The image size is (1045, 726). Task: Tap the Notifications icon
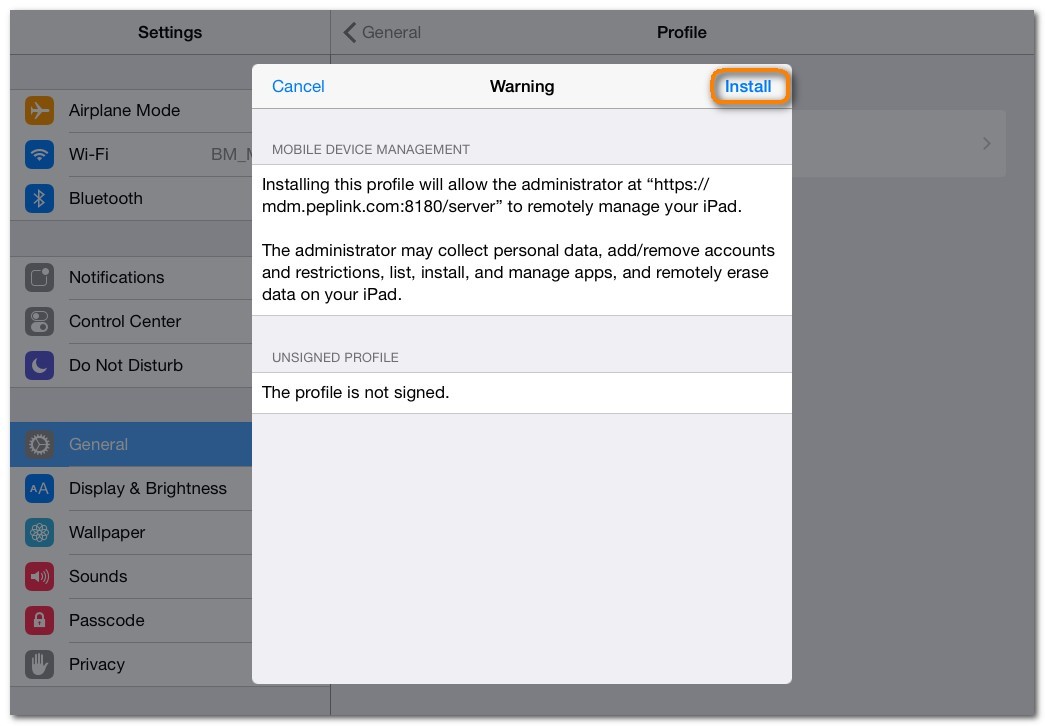coord(39,278)
